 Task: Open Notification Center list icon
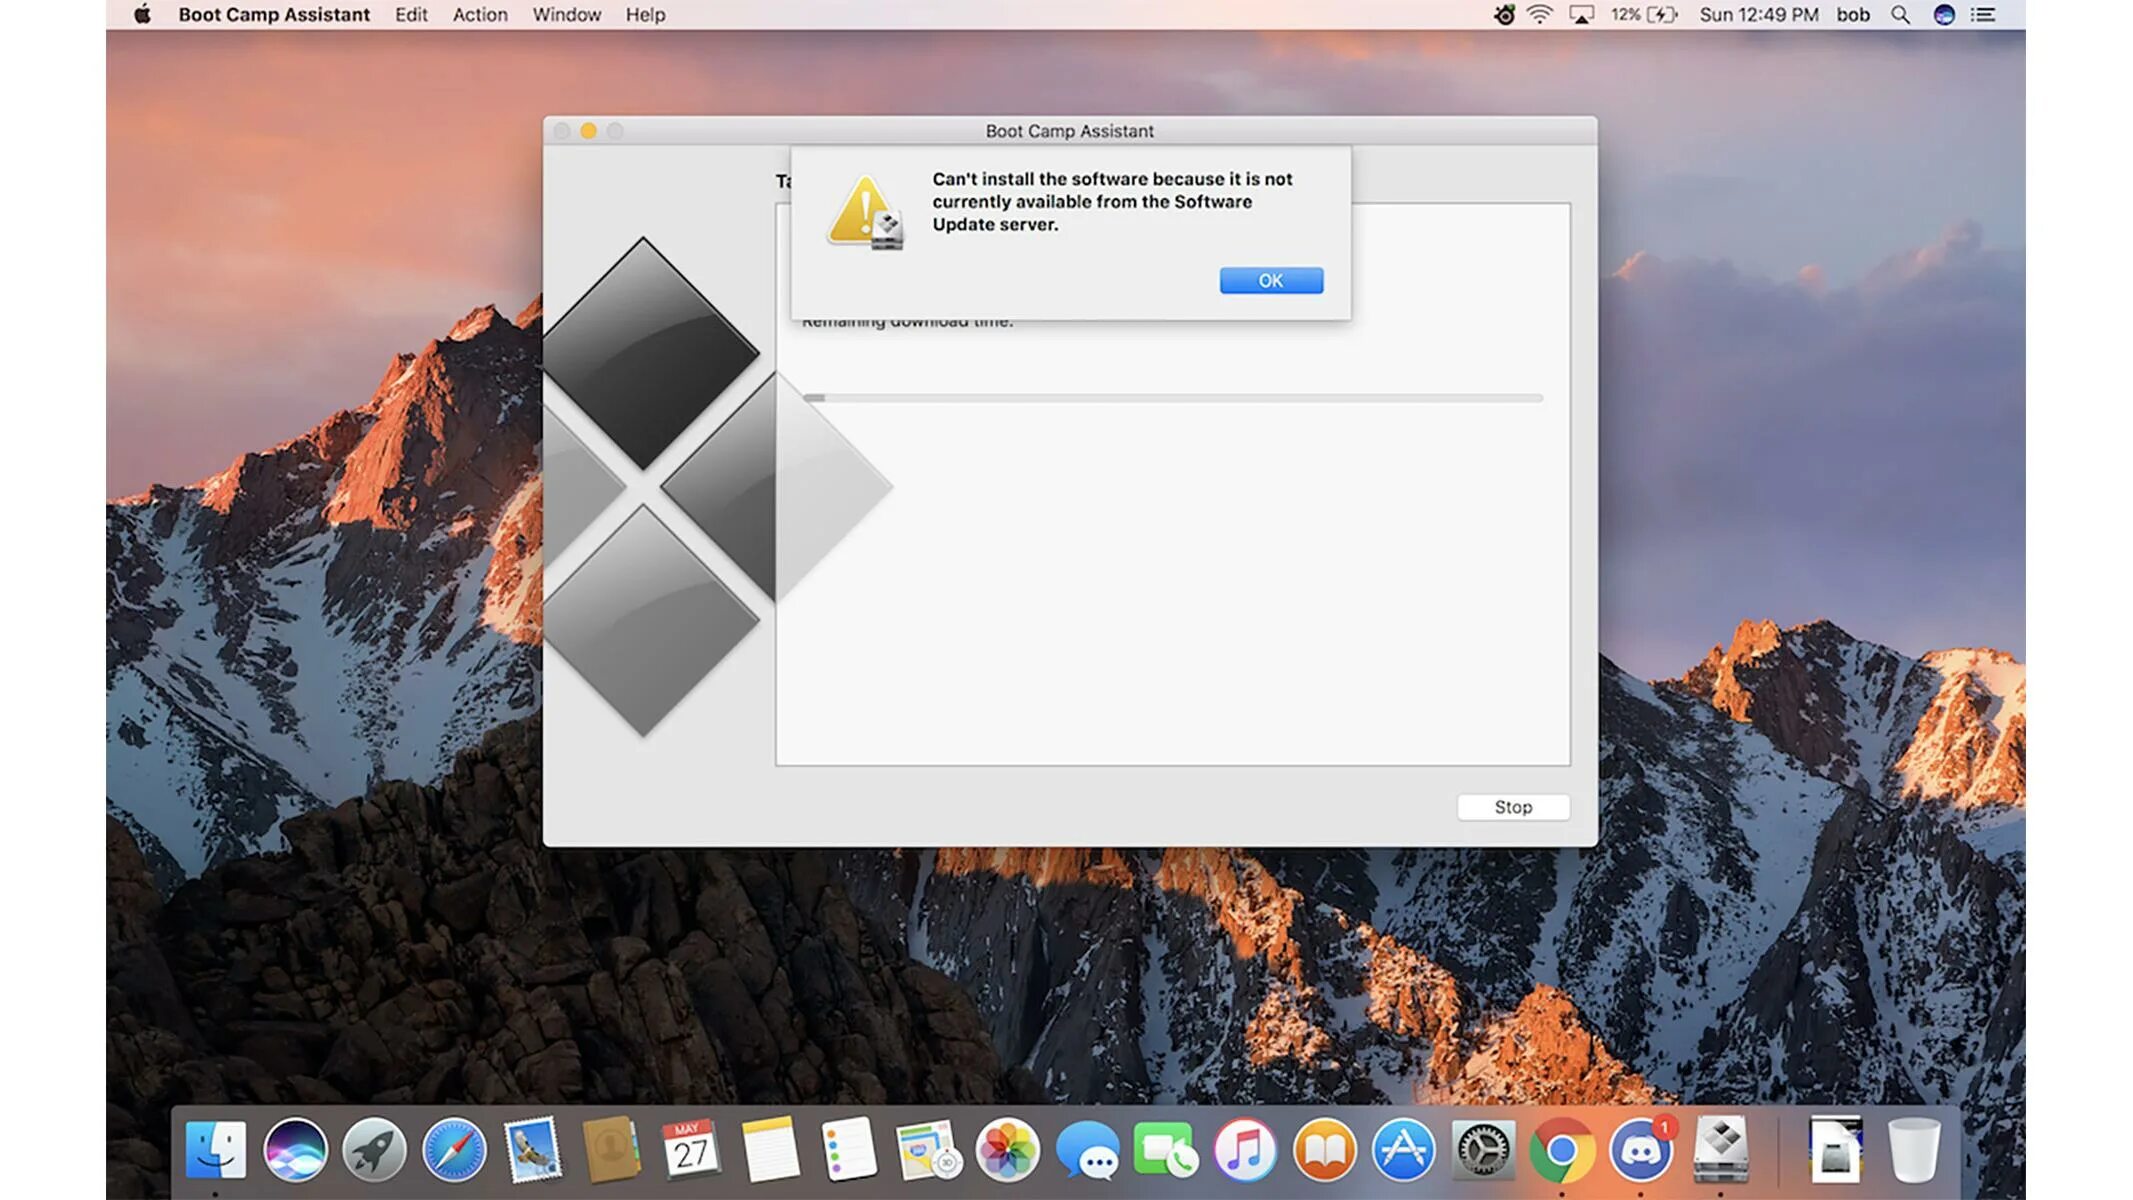(1983, 15)
